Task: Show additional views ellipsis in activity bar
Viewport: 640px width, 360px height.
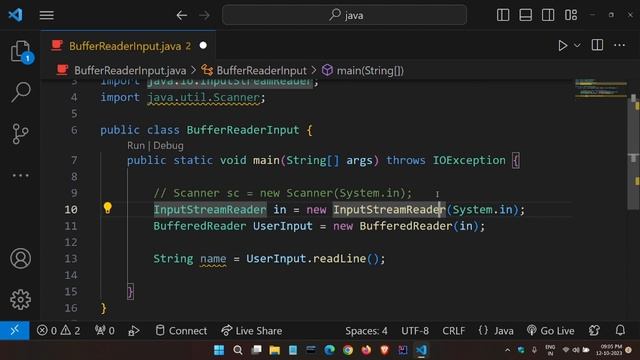Action: pyautogui.click(x=20, y=176)
